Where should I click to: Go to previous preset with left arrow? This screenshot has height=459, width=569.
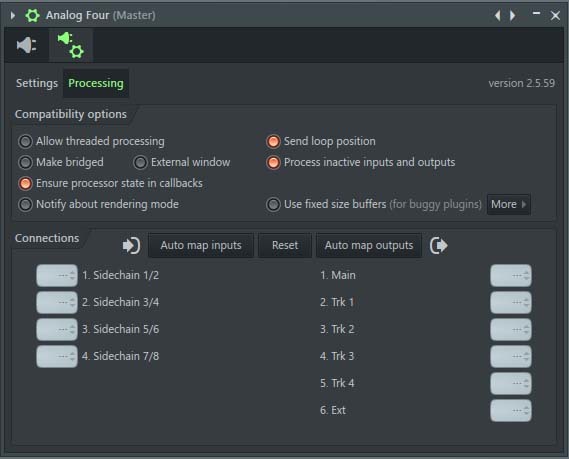[x=498, y=16]
